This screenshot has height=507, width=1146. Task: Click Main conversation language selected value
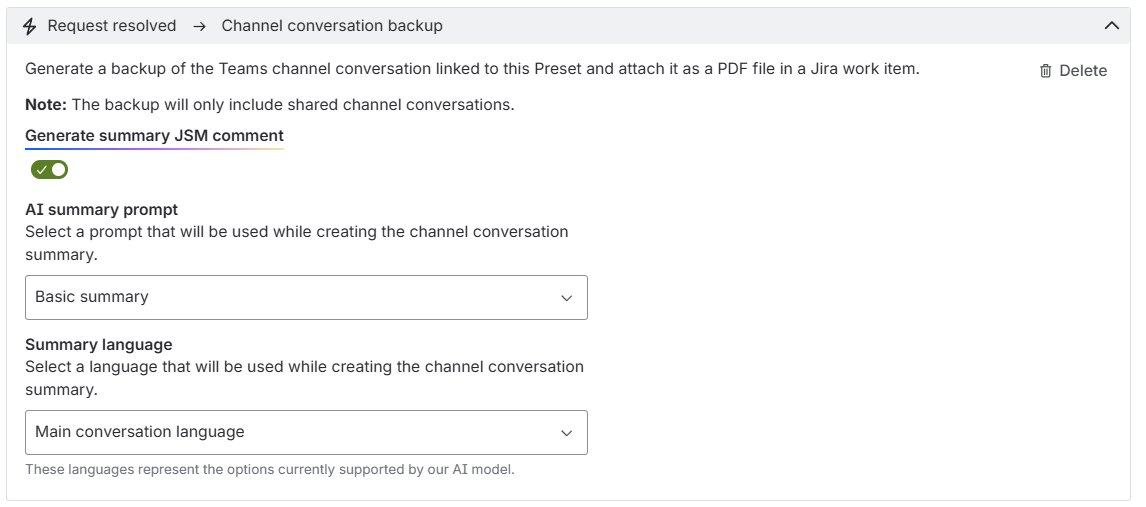140,432
